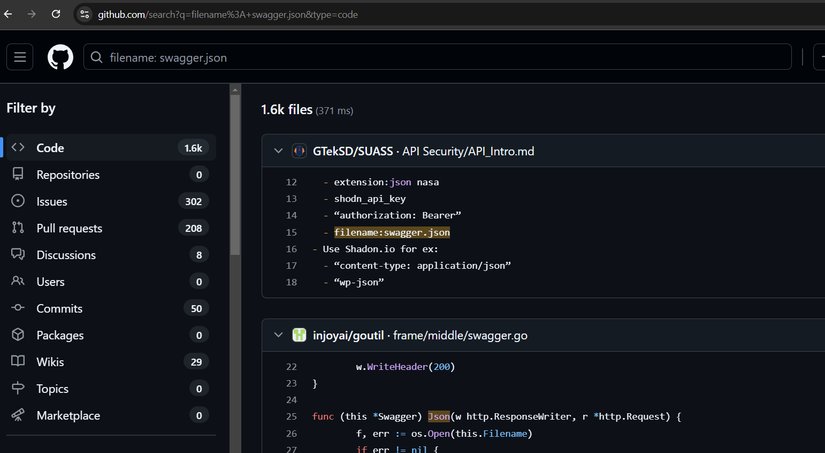Filter results by Issues
825x453 pixels.
[x=109, y=202]
